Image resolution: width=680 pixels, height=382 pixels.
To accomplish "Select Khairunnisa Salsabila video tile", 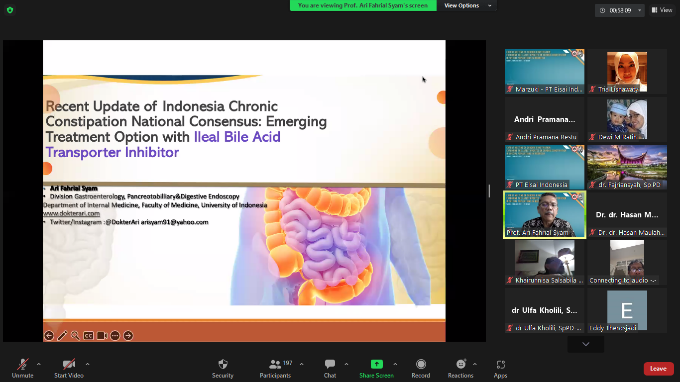I will pos(545,262).
